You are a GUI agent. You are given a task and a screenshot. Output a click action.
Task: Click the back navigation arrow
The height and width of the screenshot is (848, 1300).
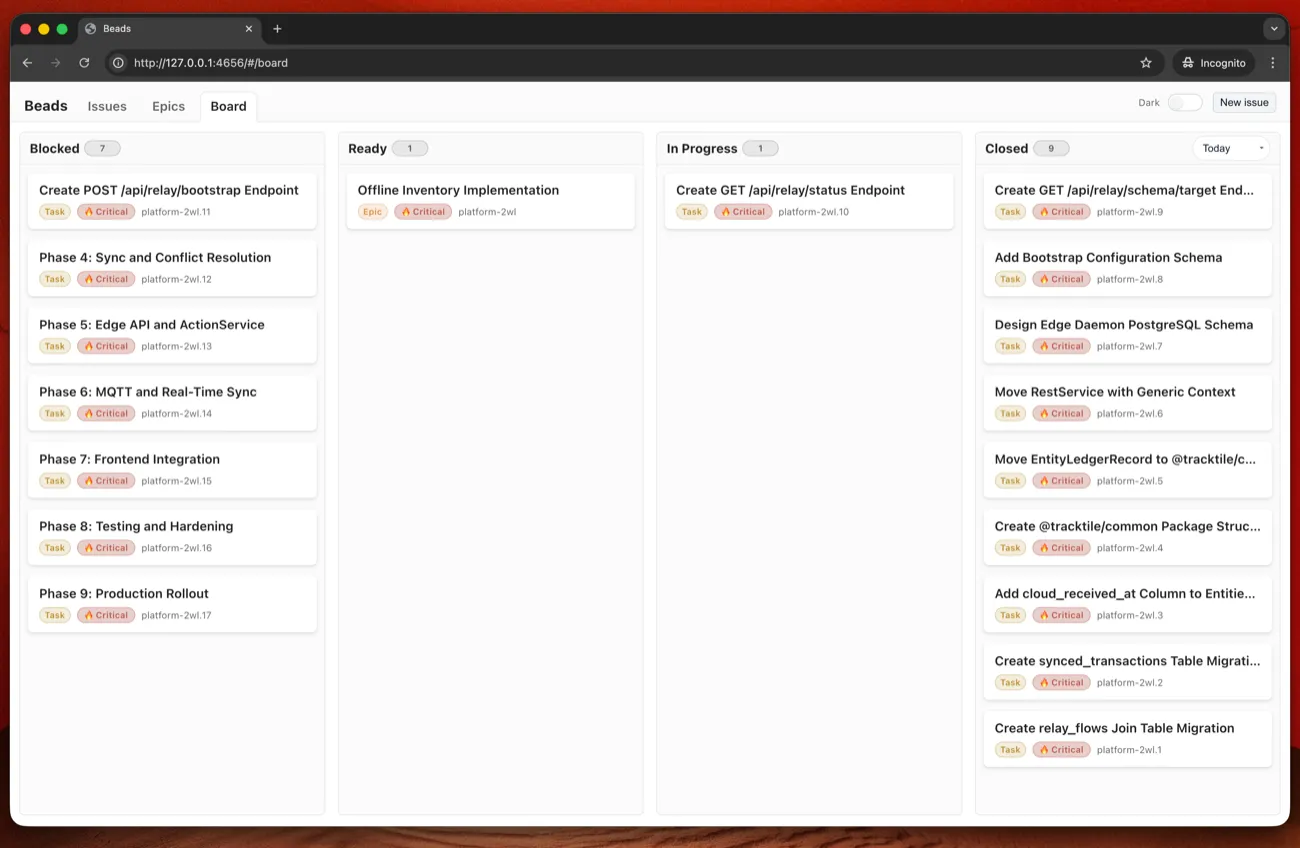tap(27, 62)
